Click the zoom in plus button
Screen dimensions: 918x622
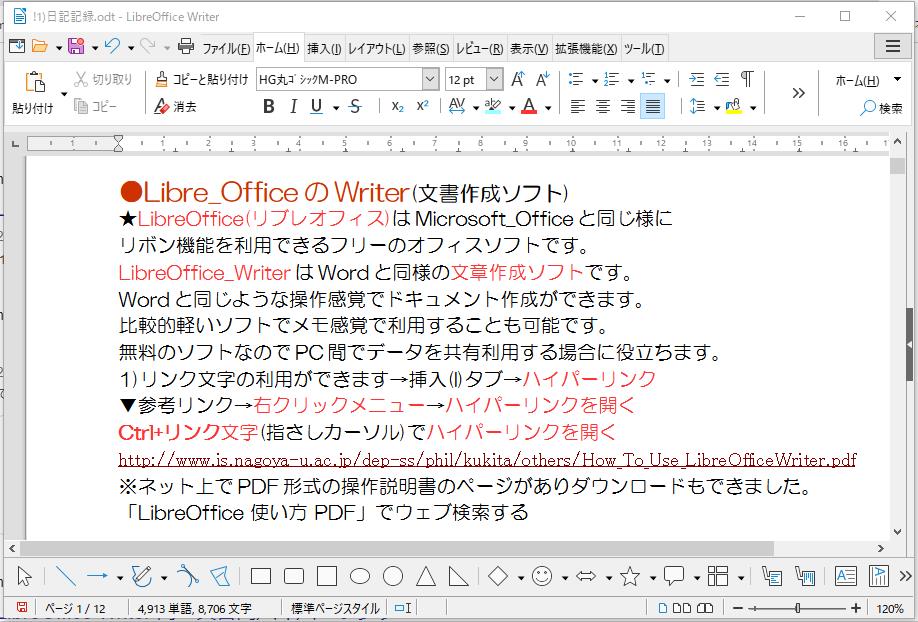(x=856, y=608)
